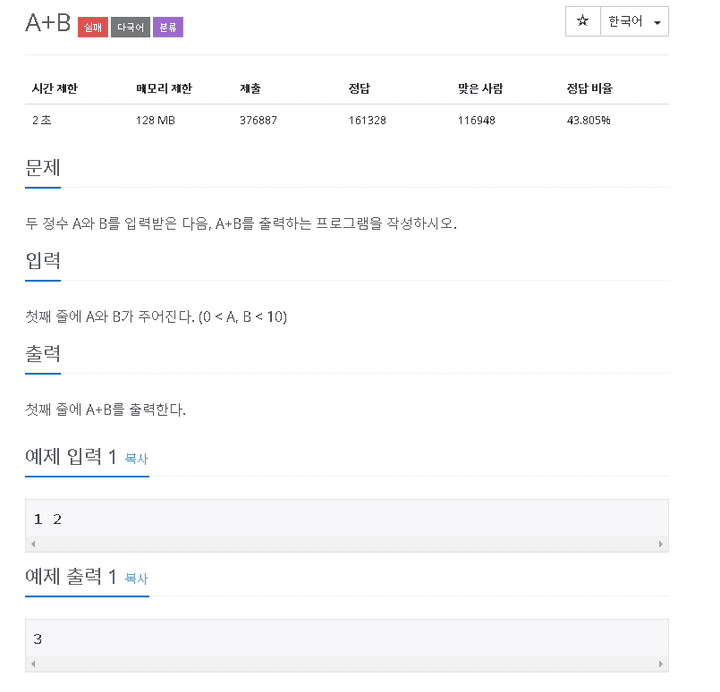Click the dropdown caret beside 한국어
Viewport: 720px width, 692px height.
[x=657, y=23]
